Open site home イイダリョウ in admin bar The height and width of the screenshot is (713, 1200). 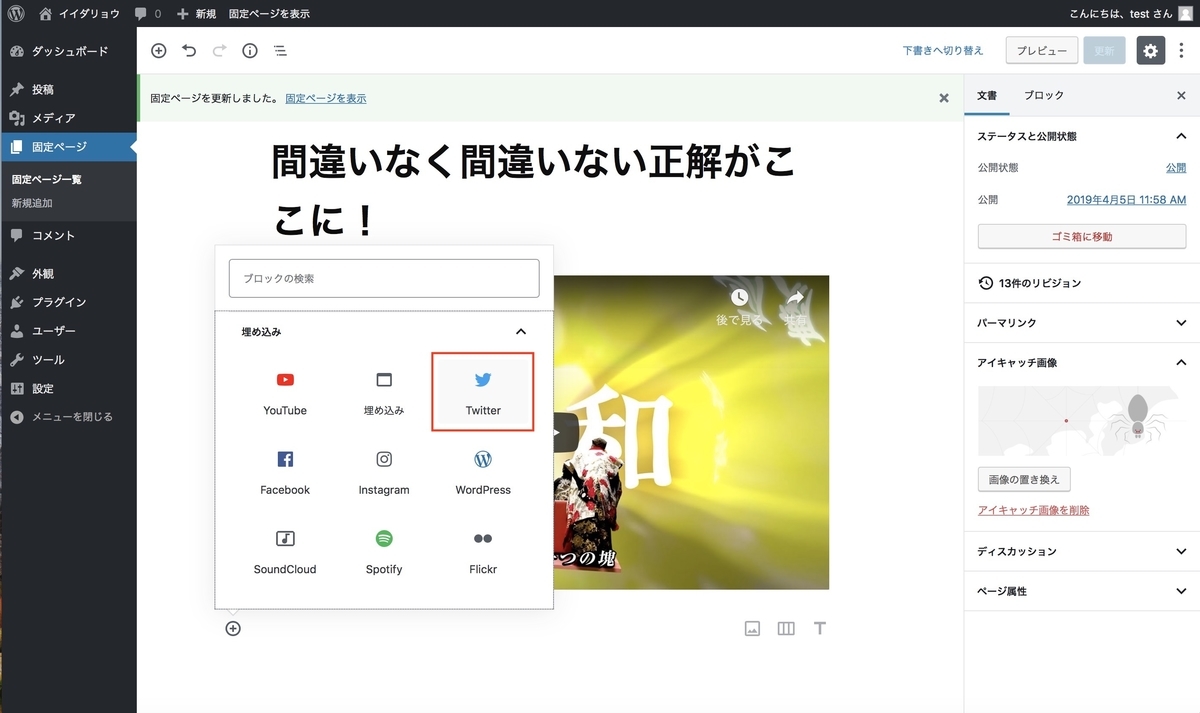79,14
